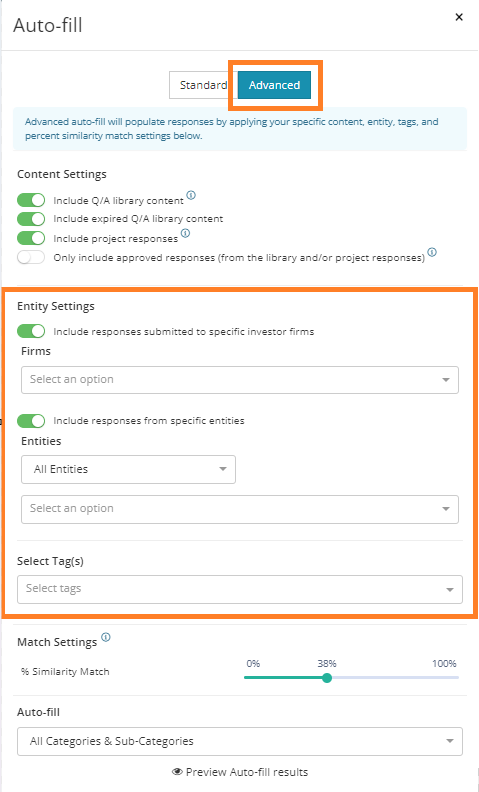The image size is (479, 792).
Task: Click info icon next to Q/A library content
Action: (x=191, y=195)
